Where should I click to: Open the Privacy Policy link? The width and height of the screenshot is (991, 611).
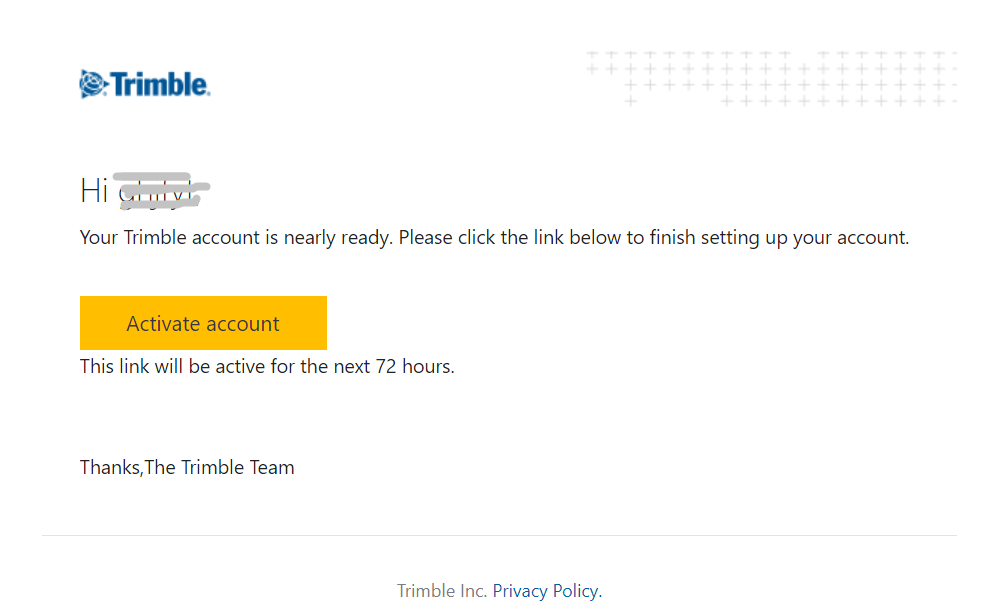click(547, 591)
